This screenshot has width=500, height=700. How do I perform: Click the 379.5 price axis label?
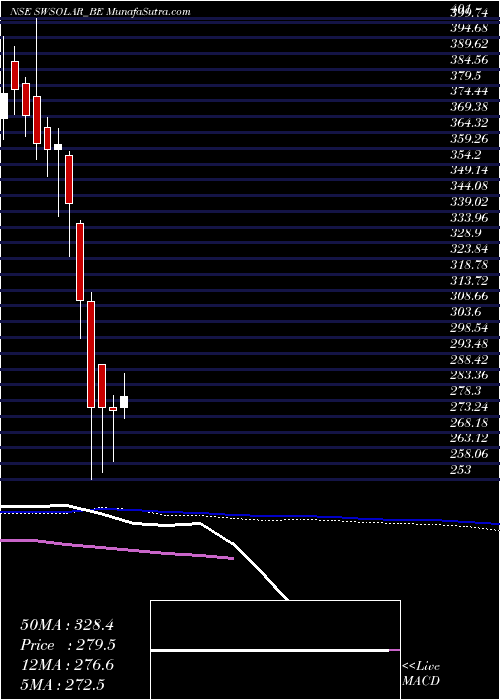(x=466, y=76)
